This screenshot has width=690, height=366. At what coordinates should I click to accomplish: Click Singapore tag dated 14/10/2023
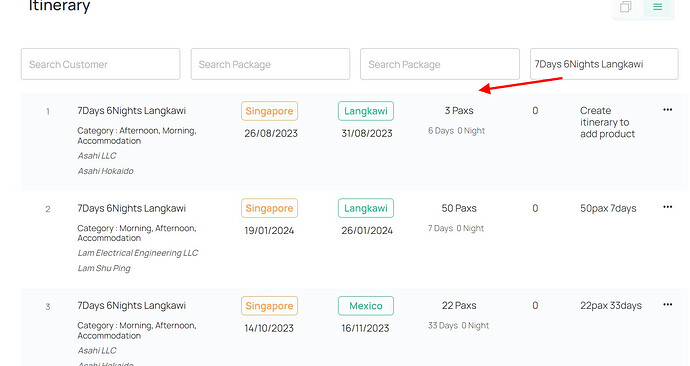point(269,306)
